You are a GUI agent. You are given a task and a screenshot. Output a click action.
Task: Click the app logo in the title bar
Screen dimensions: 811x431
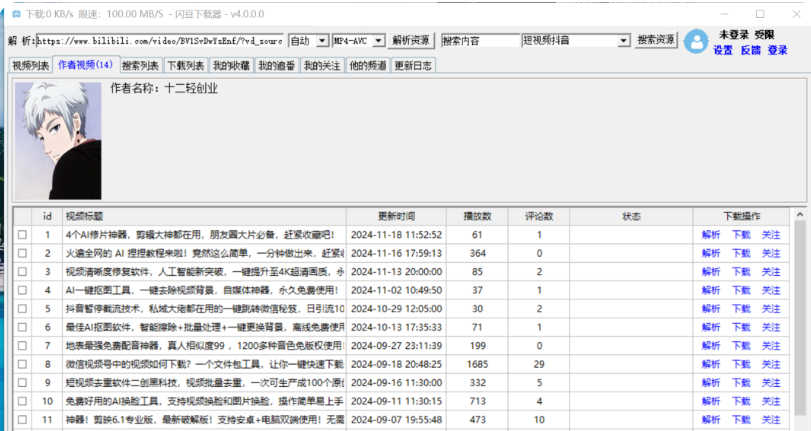tap(15, 14)
